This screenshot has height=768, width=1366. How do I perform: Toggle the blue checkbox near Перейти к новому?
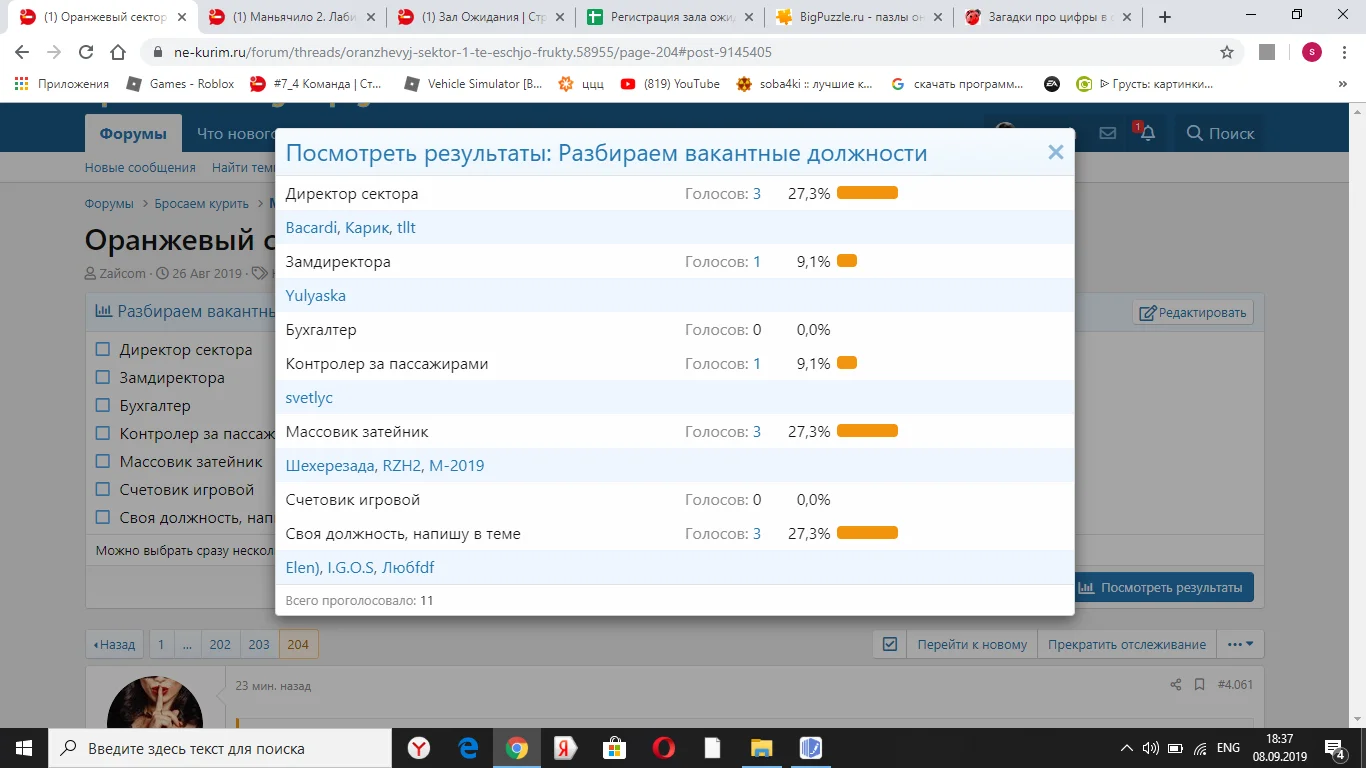[x=890, y=644]
